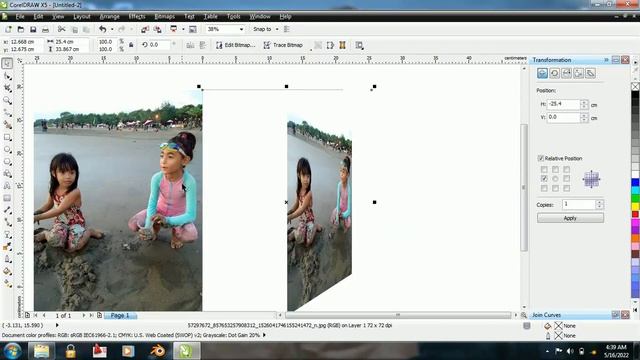The height and width of the screenshot is (360, 640).
Task: Open the Effects menu
Action: click(x=137, y=16)
